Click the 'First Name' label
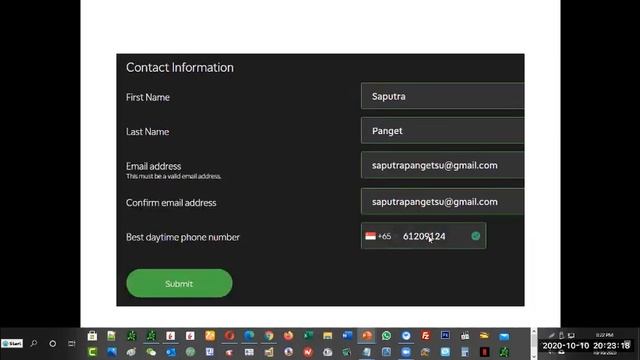Screen dimensions: 640x360 (x=148, y=98)
